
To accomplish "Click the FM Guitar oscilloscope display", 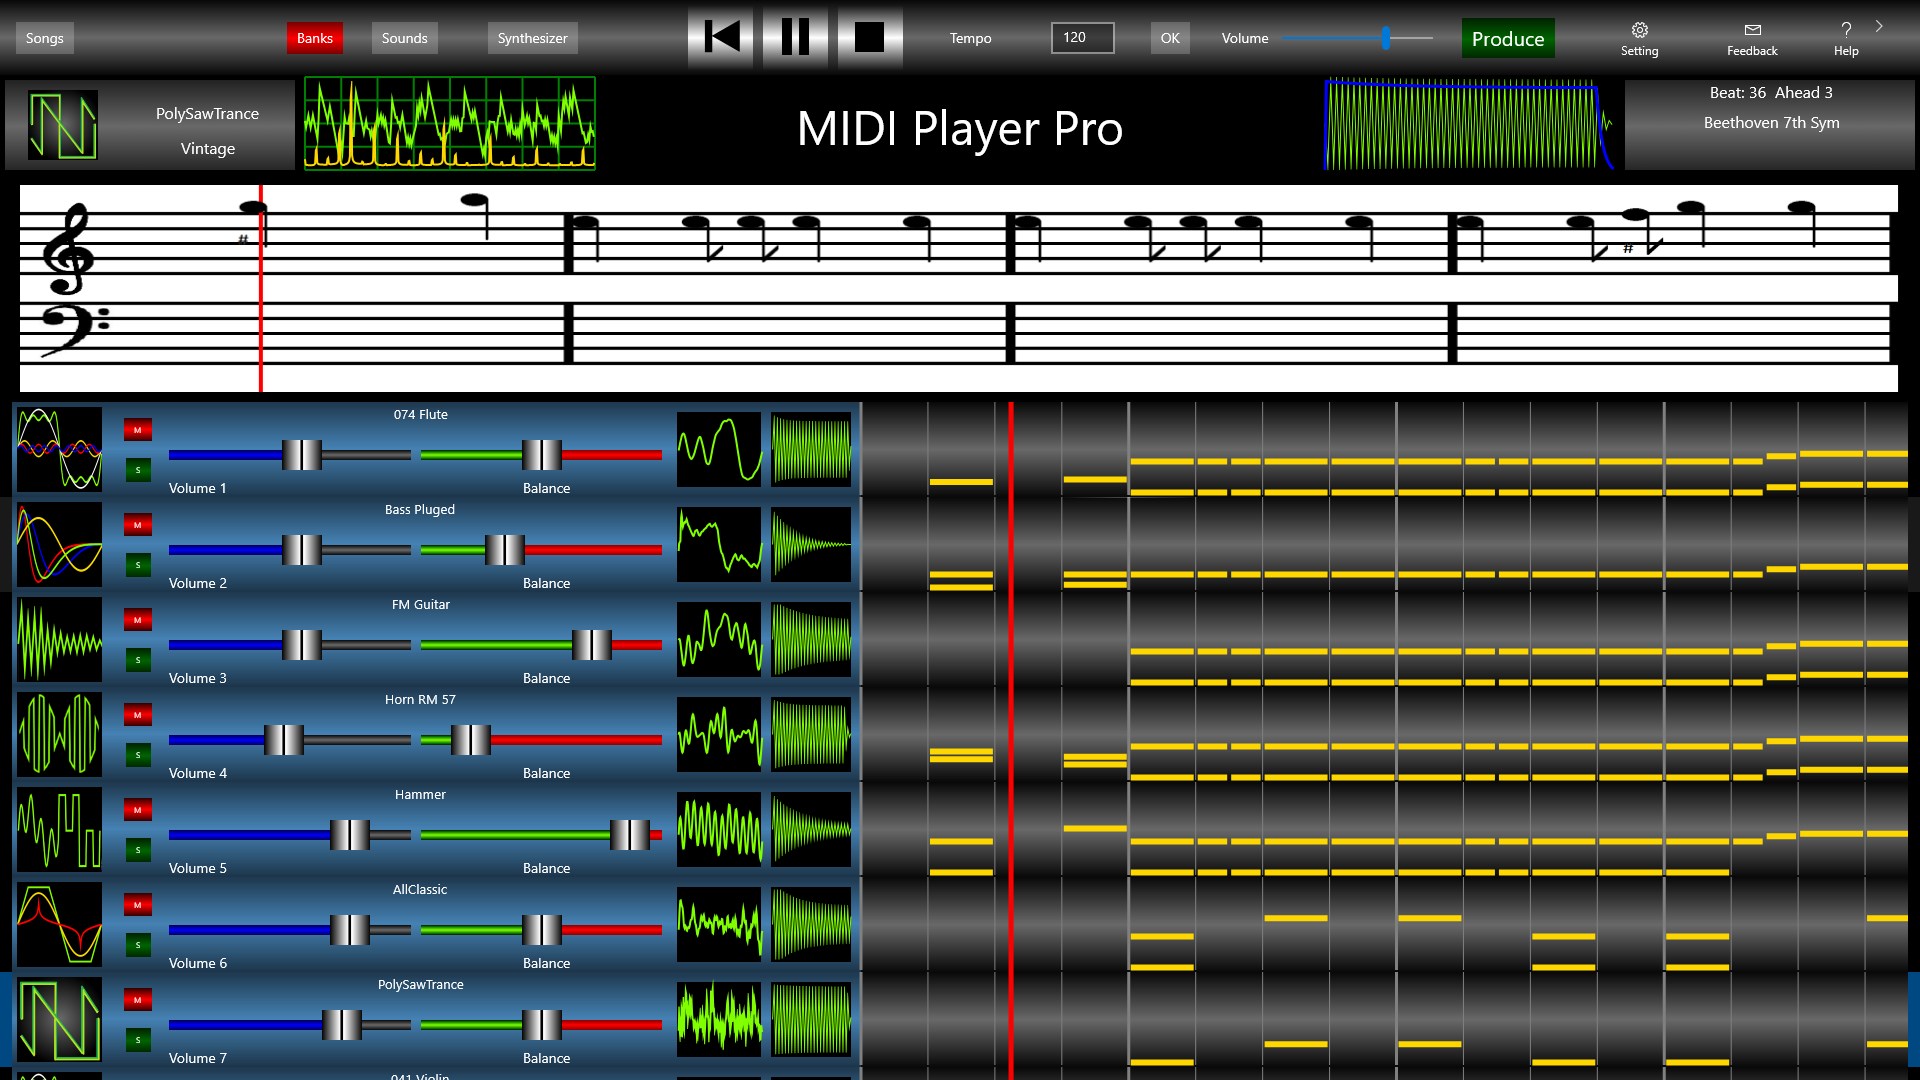I will pyautogui.click(x=719, y=639).
